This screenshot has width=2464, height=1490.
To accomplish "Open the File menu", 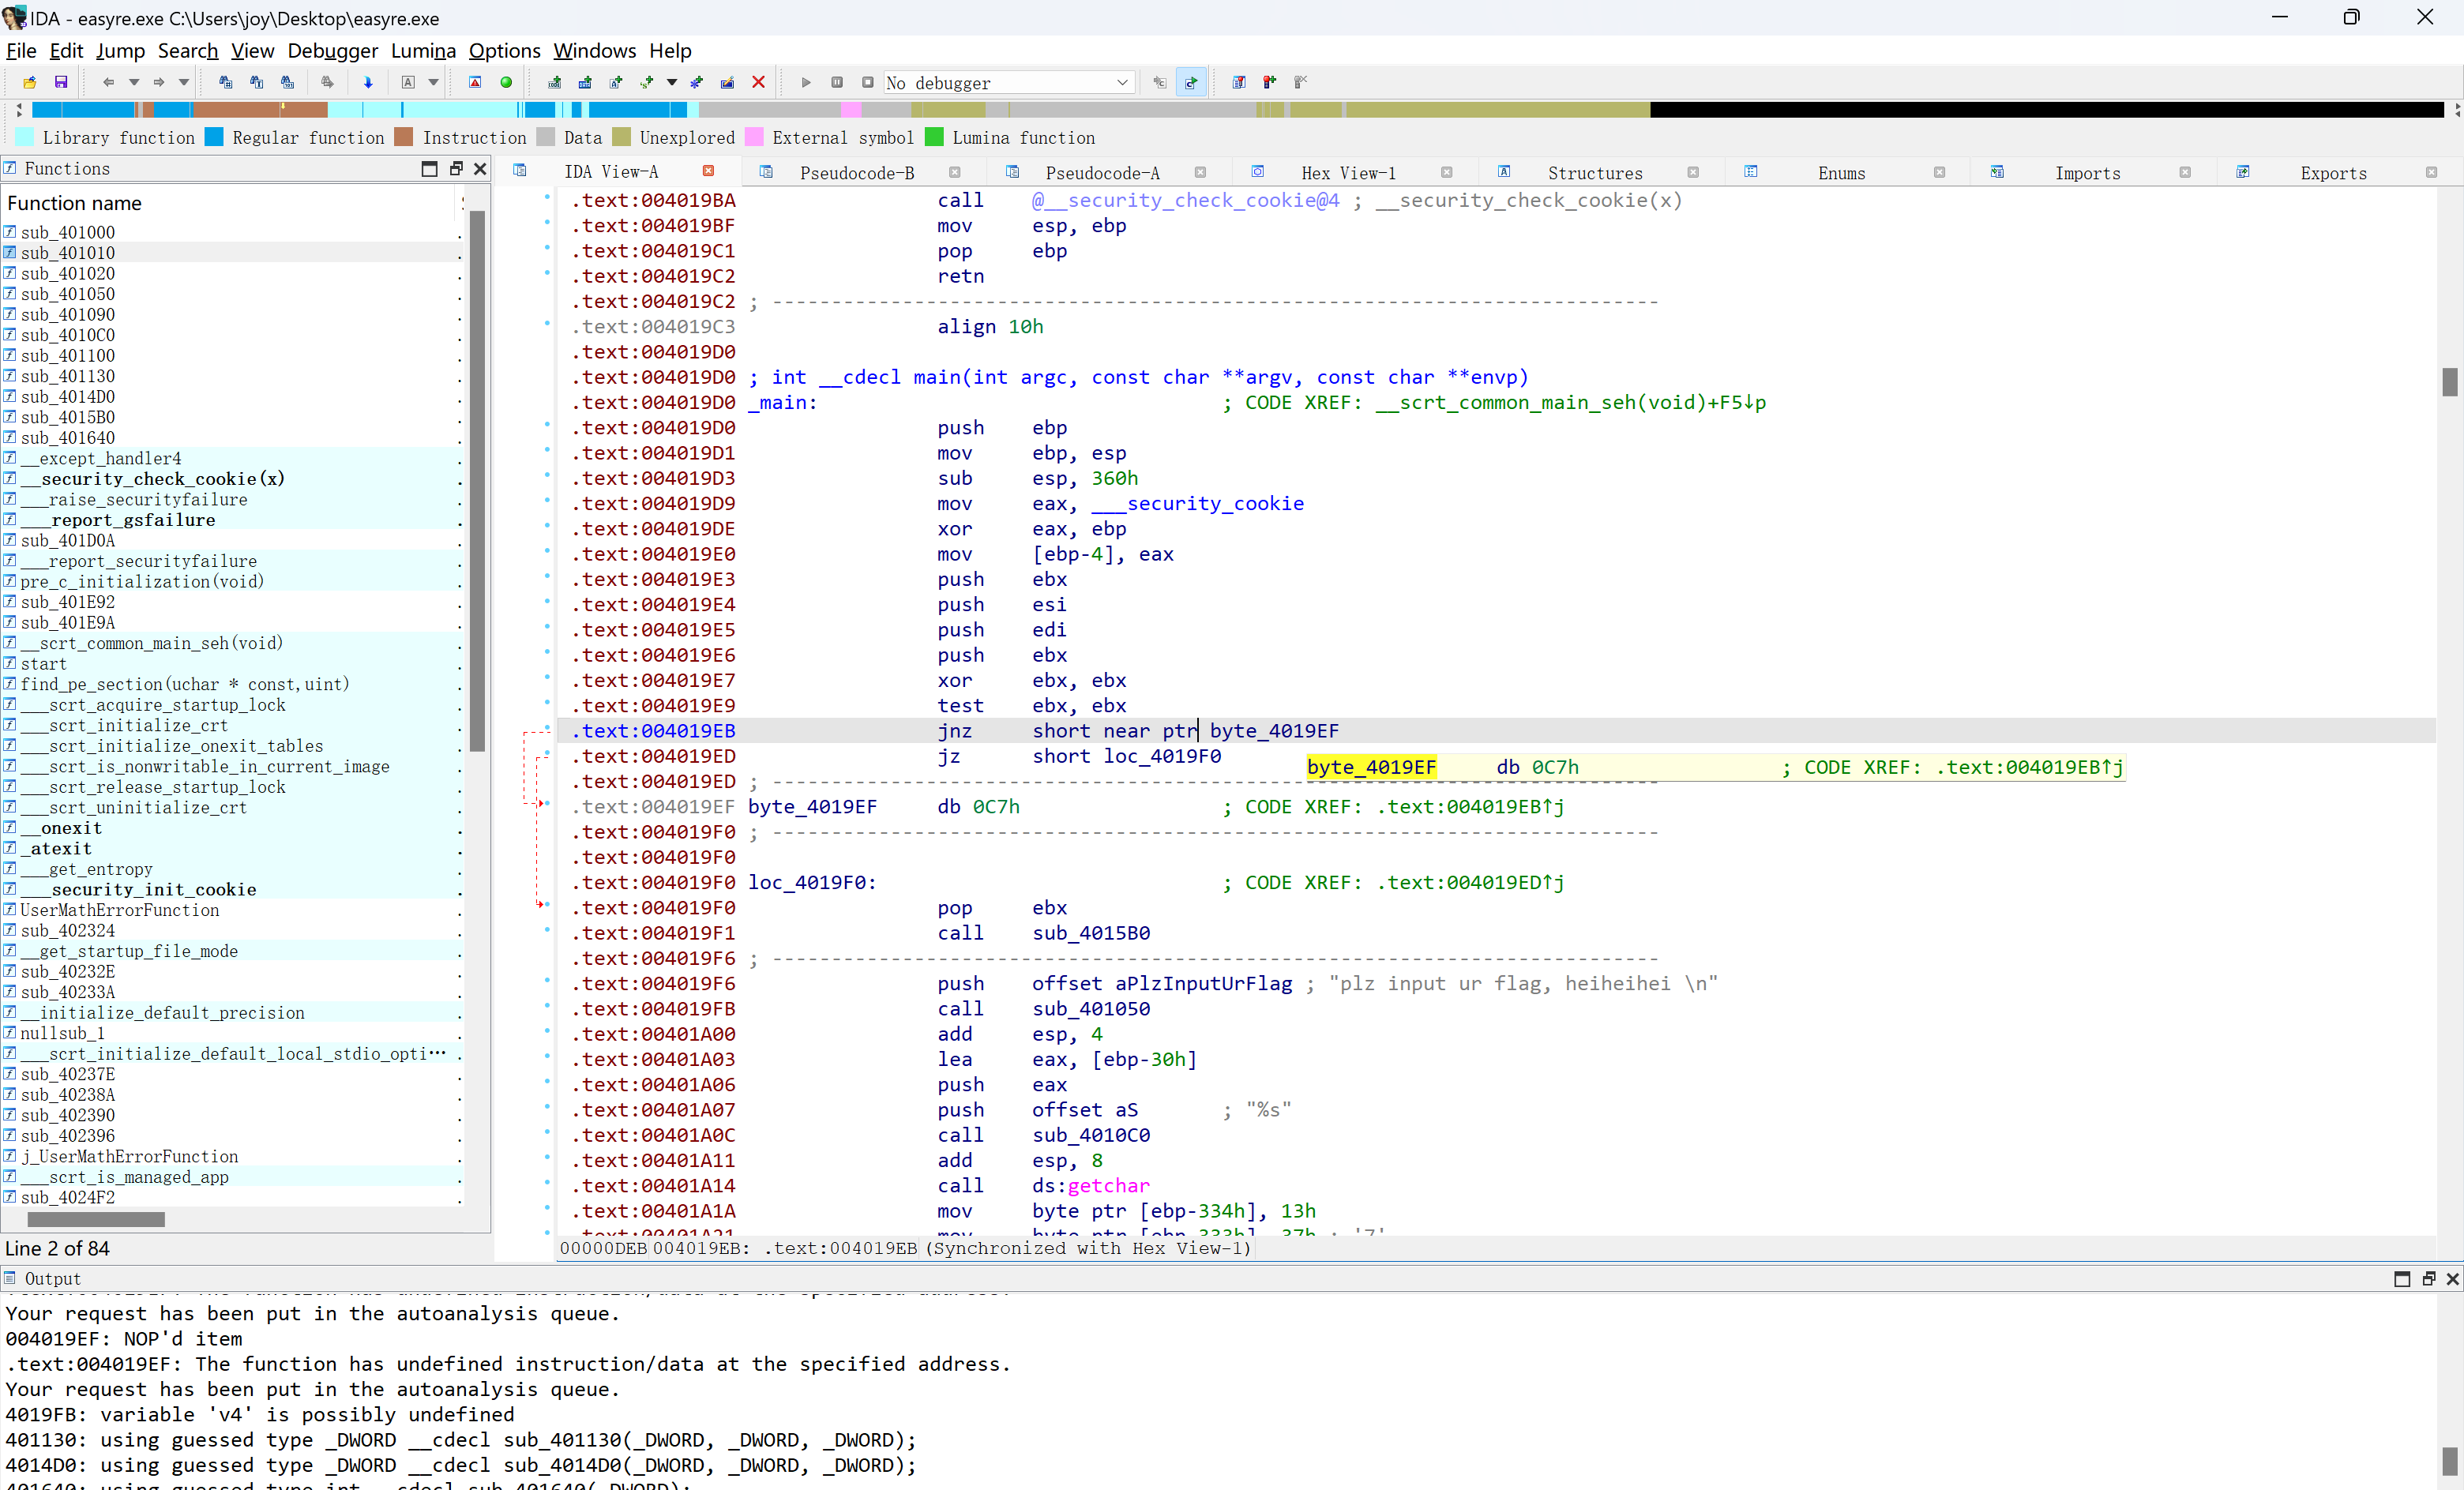I will (x=21, y=51).
